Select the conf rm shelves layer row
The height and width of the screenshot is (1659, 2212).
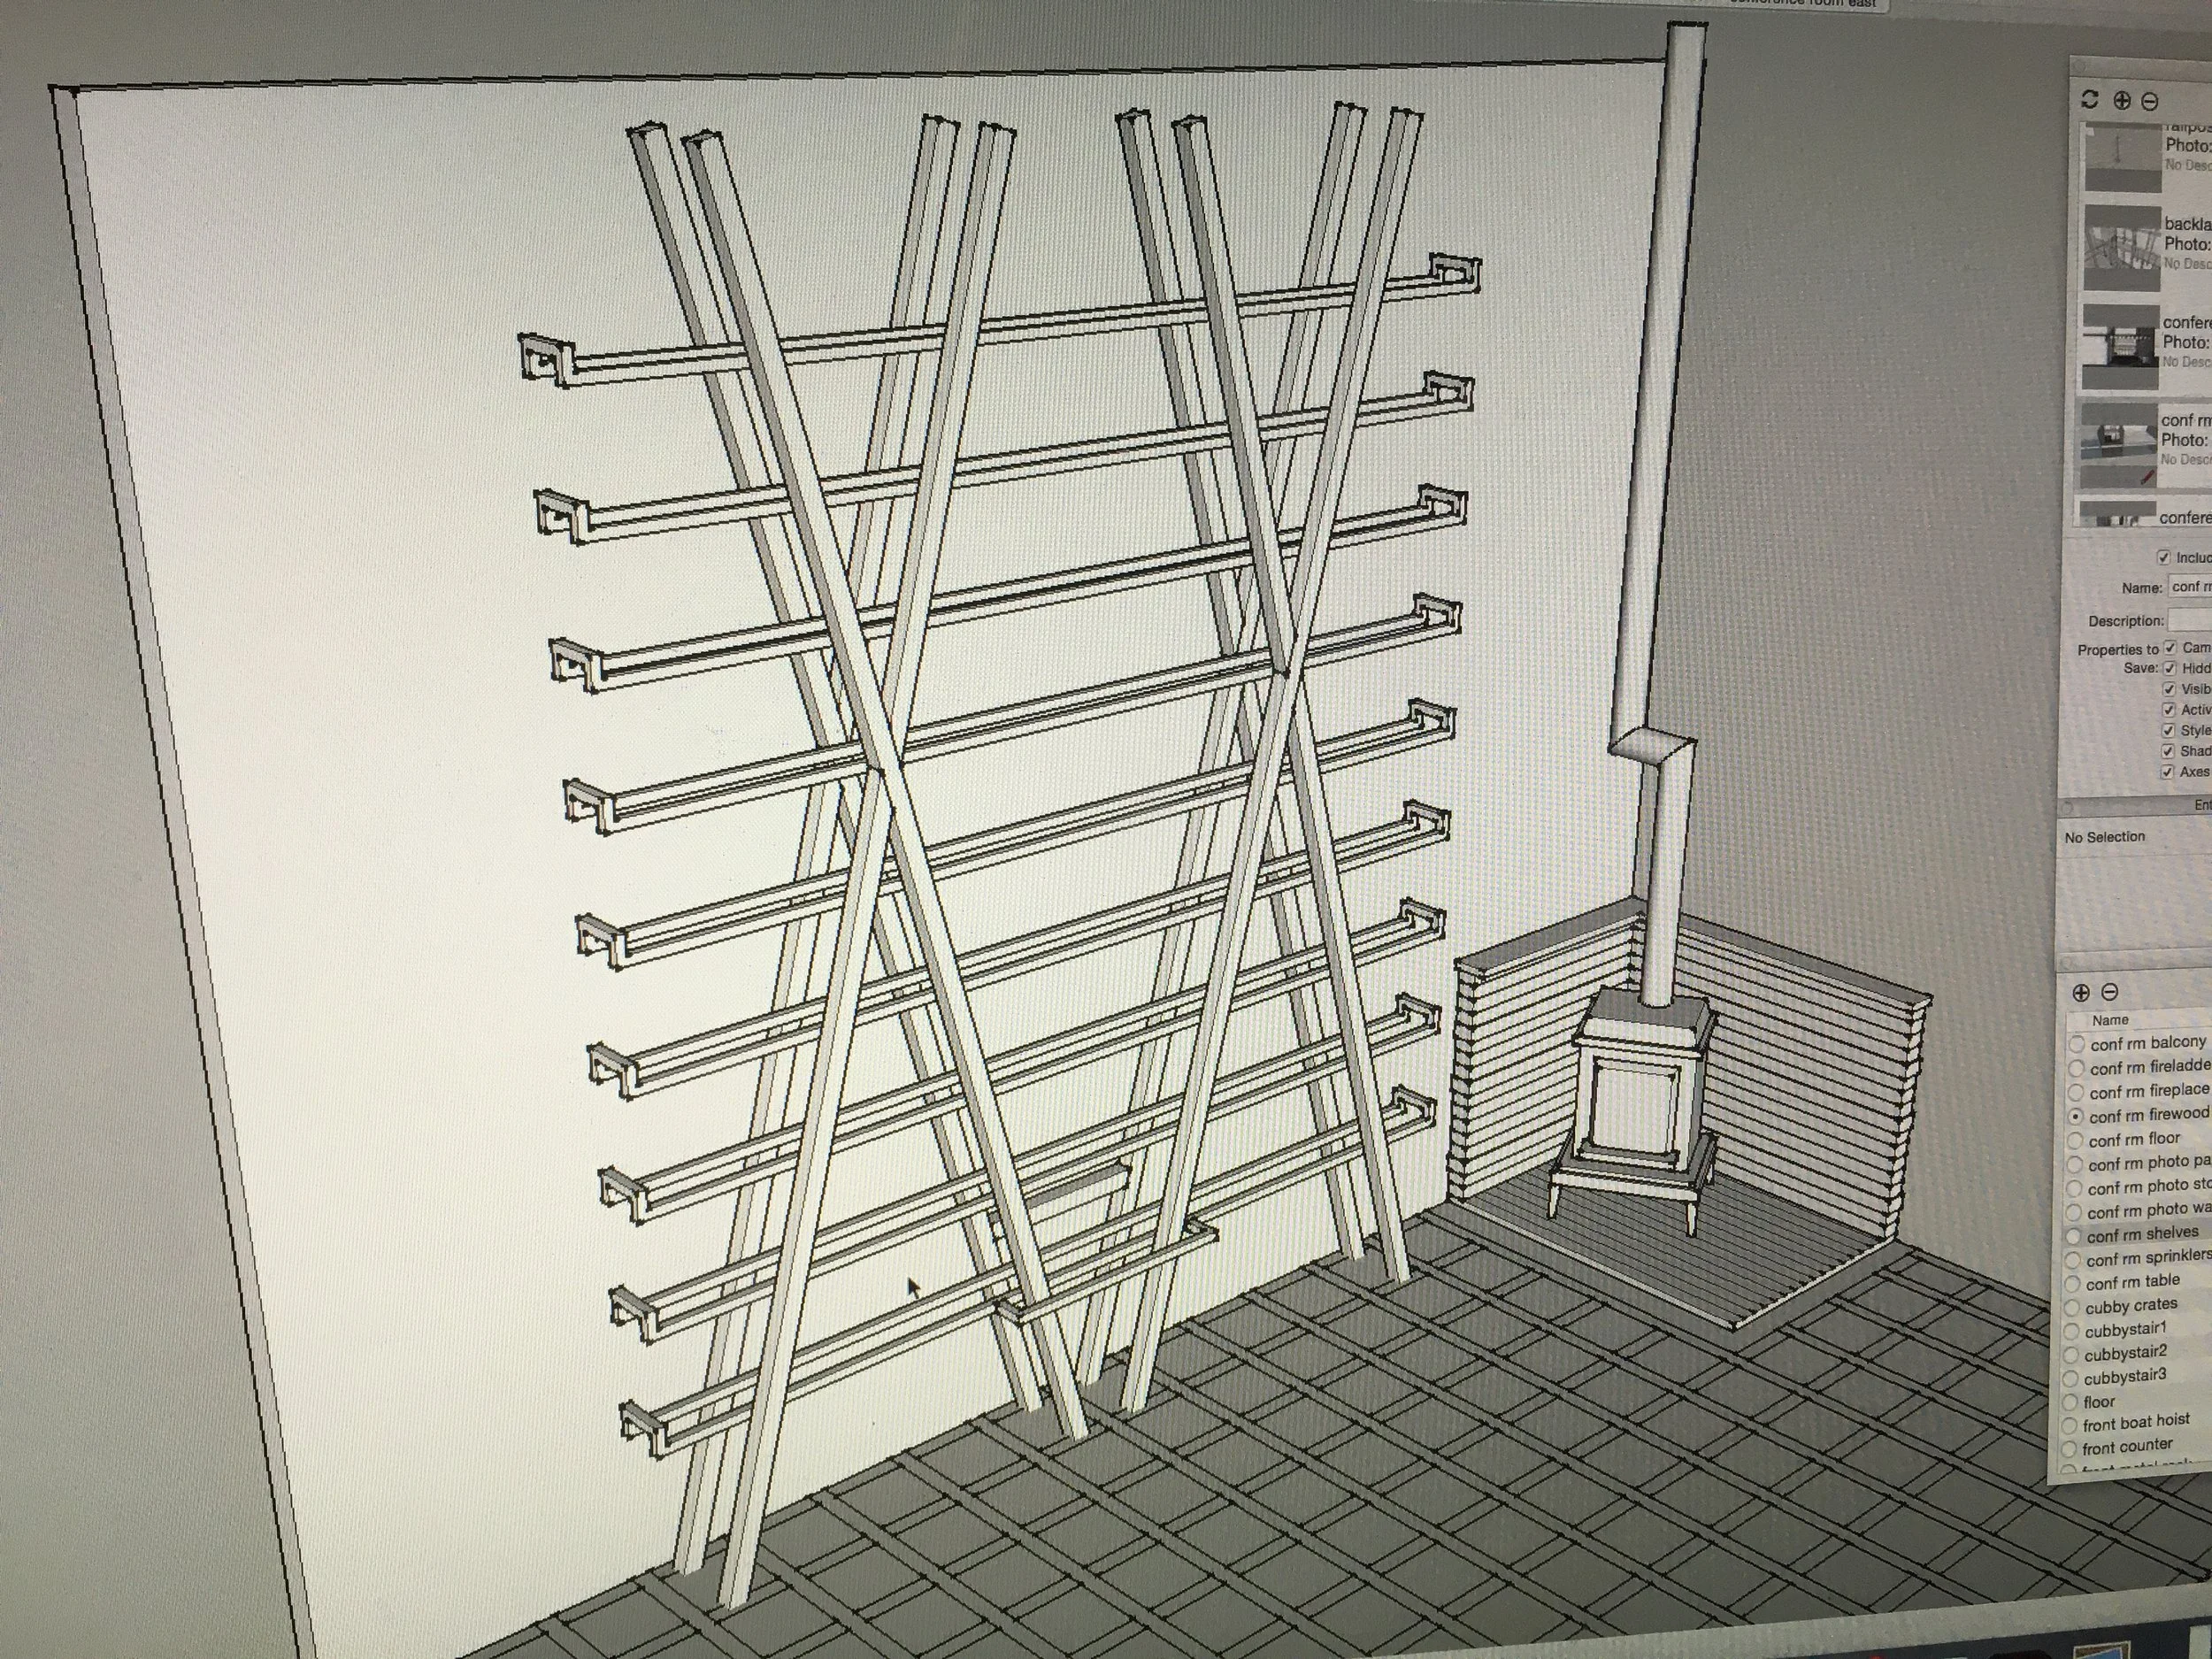(2142, 1235)
